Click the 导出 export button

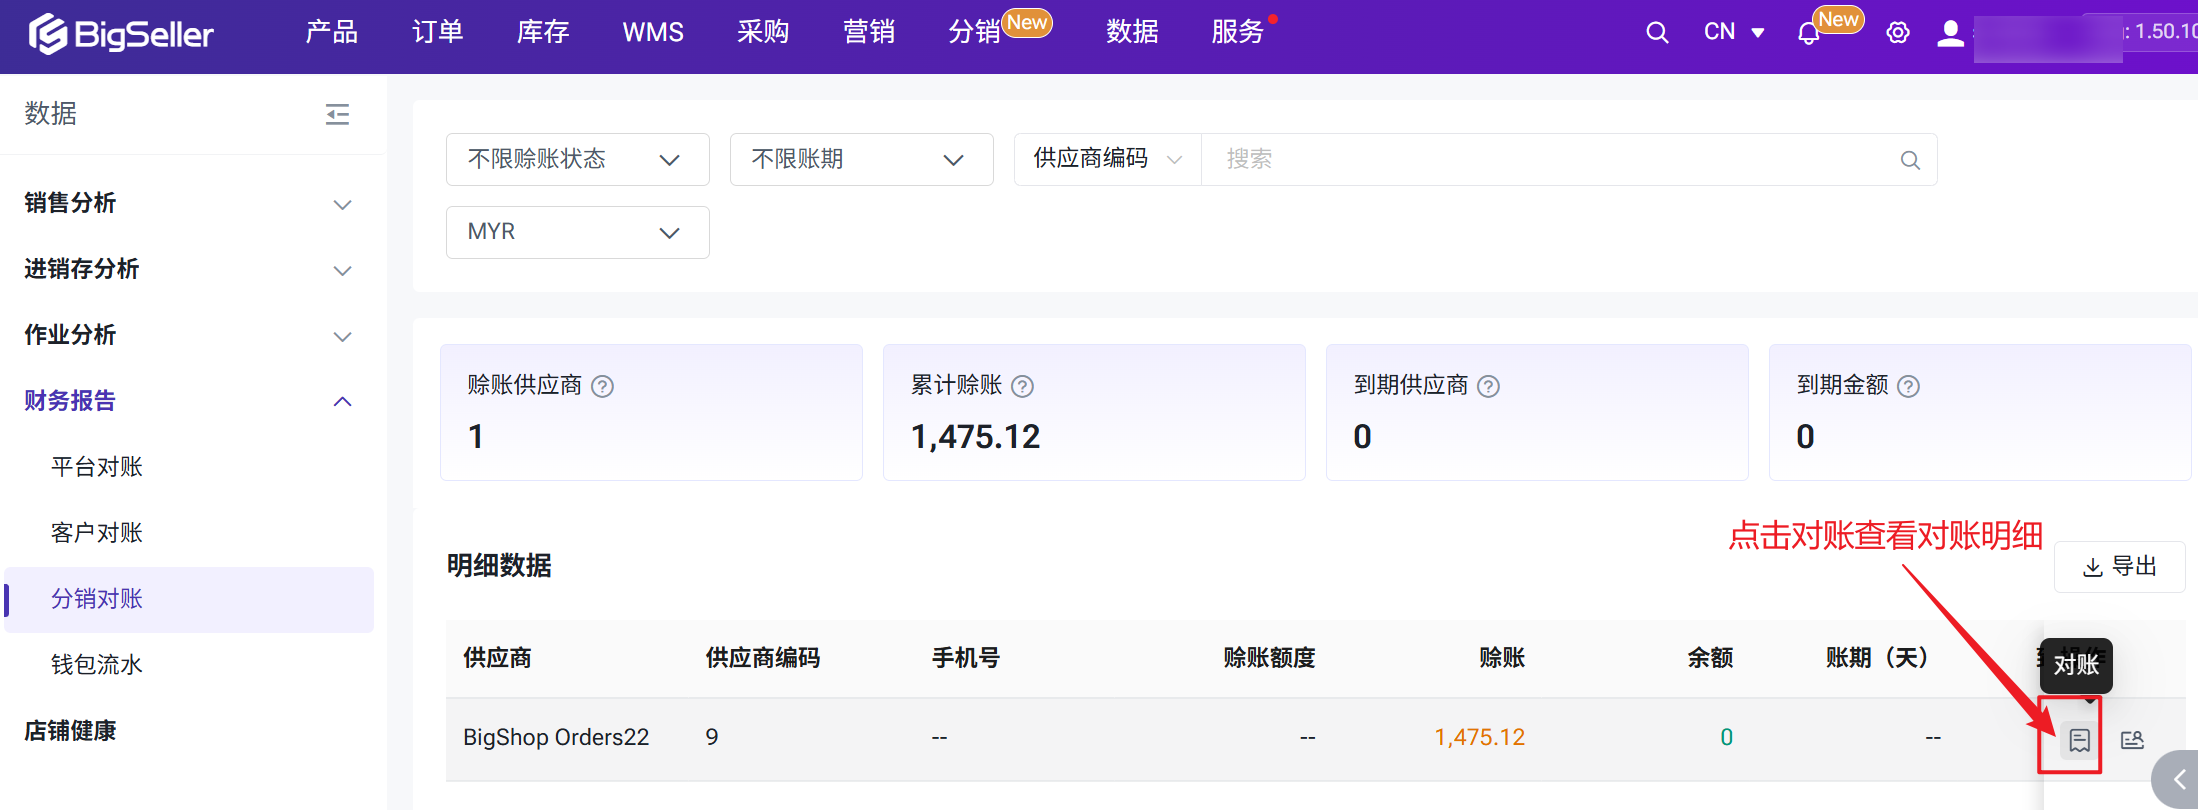click(x=2119, y=567)
